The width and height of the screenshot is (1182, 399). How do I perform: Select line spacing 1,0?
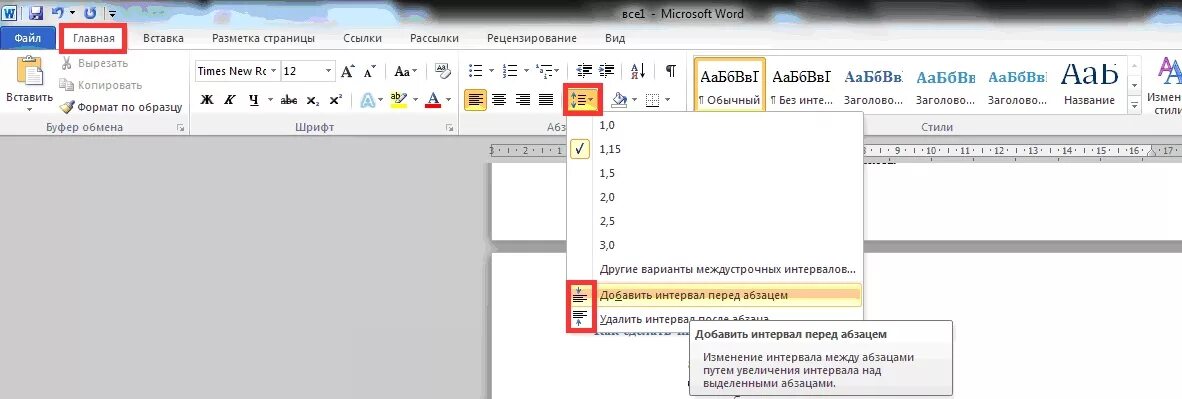(714, 125)
